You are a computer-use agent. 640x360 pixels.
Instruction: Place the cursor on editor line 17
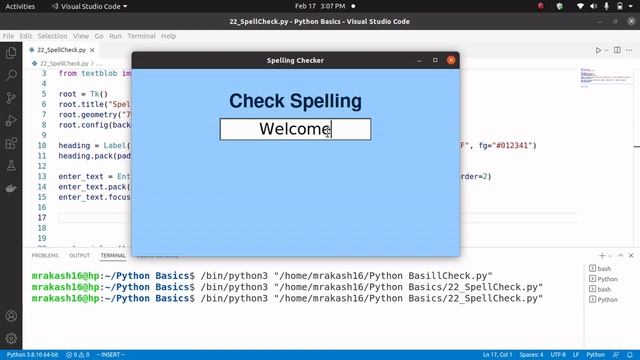coord(318,218)
